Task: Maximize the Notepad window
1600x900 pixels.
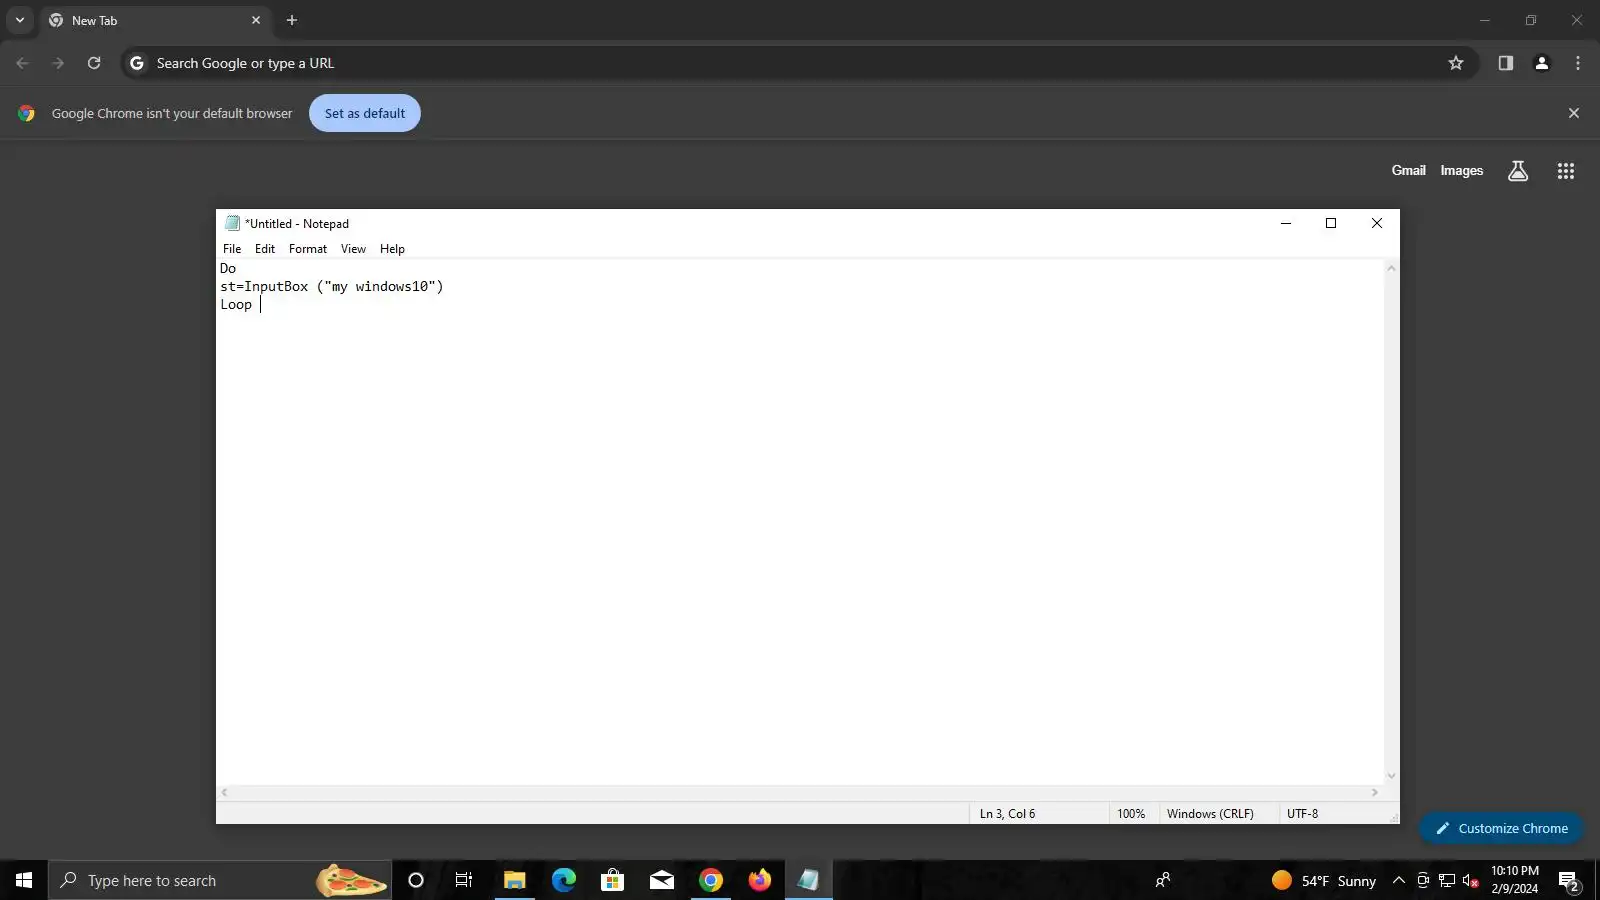Action: tap(1331, 223)
